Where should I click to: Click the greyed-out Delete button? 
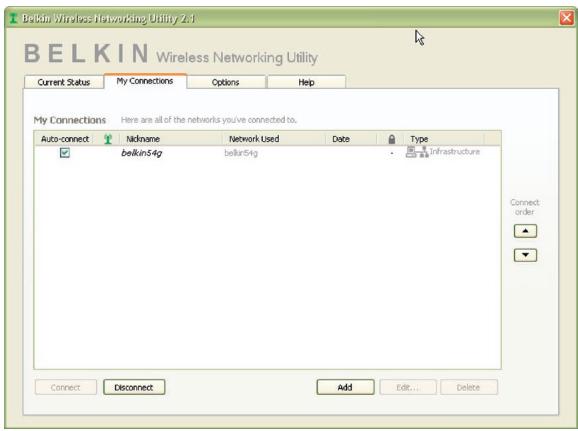[x=469, y=387]
